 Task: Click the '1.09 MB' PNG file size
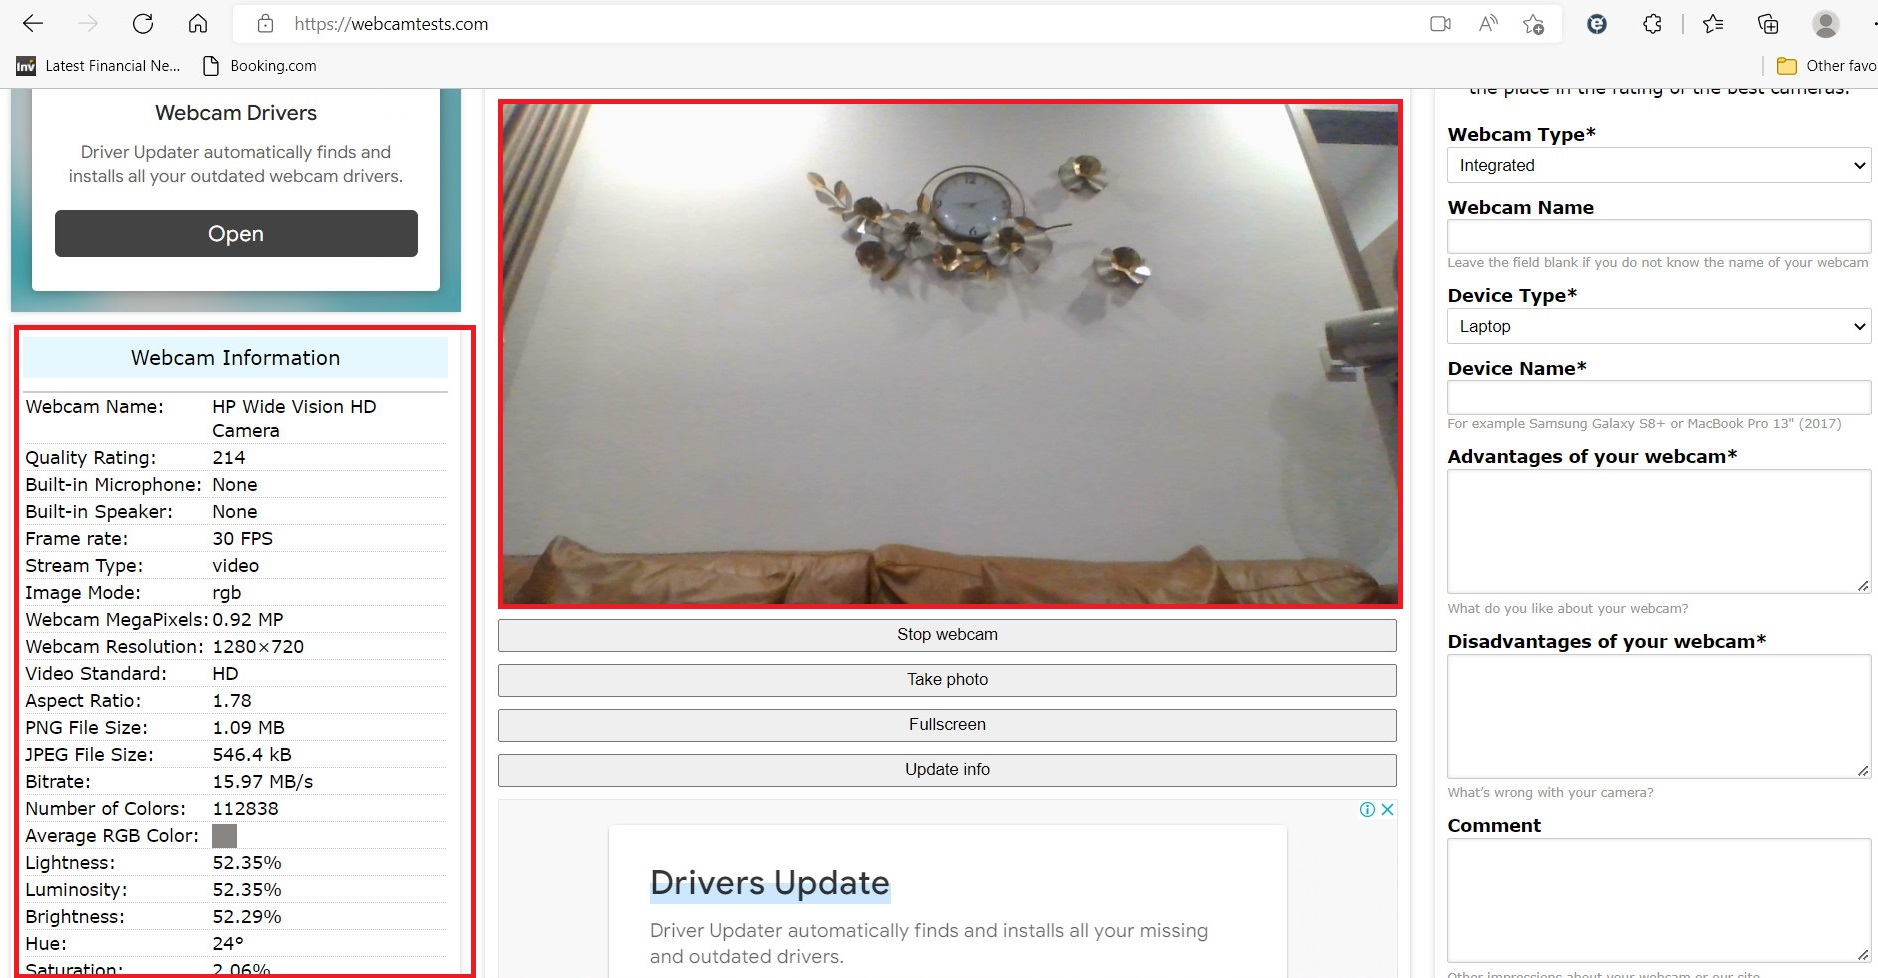click(x=249, y=728)
